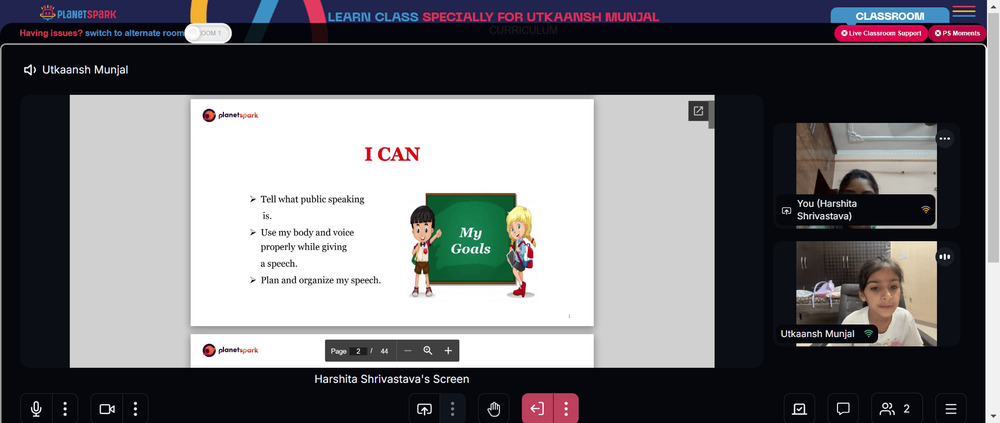Viewport: 1000px width, 423px height.
Task: Click the share screen icon
Action: 424,409
